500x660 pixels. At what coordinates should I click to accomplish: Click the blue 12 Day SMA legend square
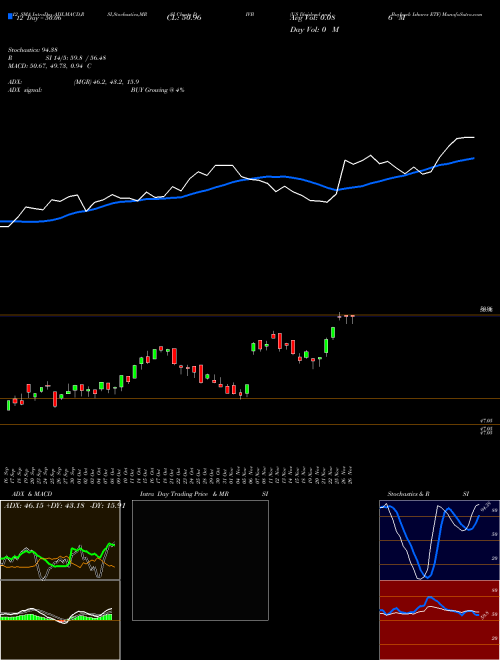click(10, 16)
